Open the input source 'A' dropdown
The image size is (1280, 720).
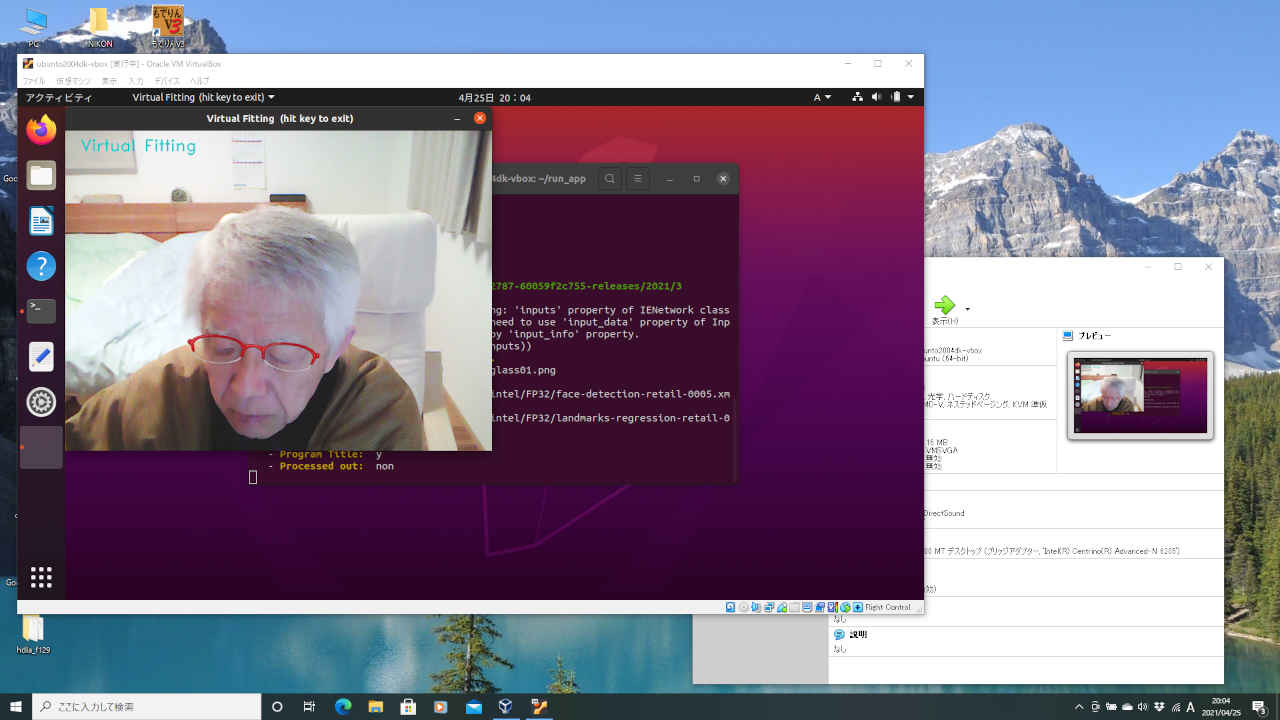(822, 98)
